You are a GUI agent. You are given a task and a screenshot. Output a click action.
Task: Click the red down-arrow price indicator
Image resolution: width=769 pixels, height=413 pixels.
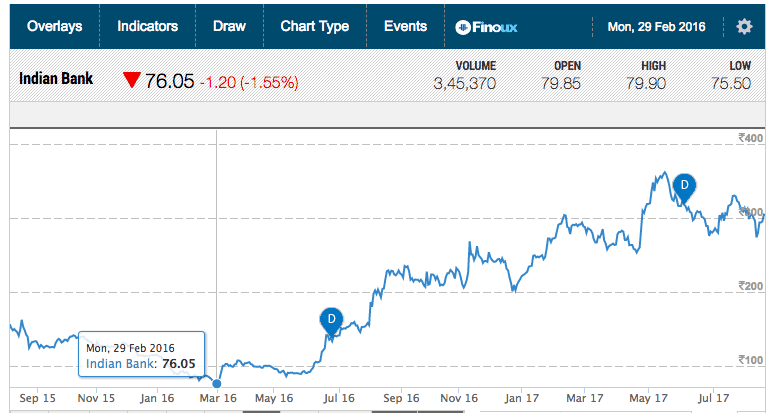[x=132, y=82]
